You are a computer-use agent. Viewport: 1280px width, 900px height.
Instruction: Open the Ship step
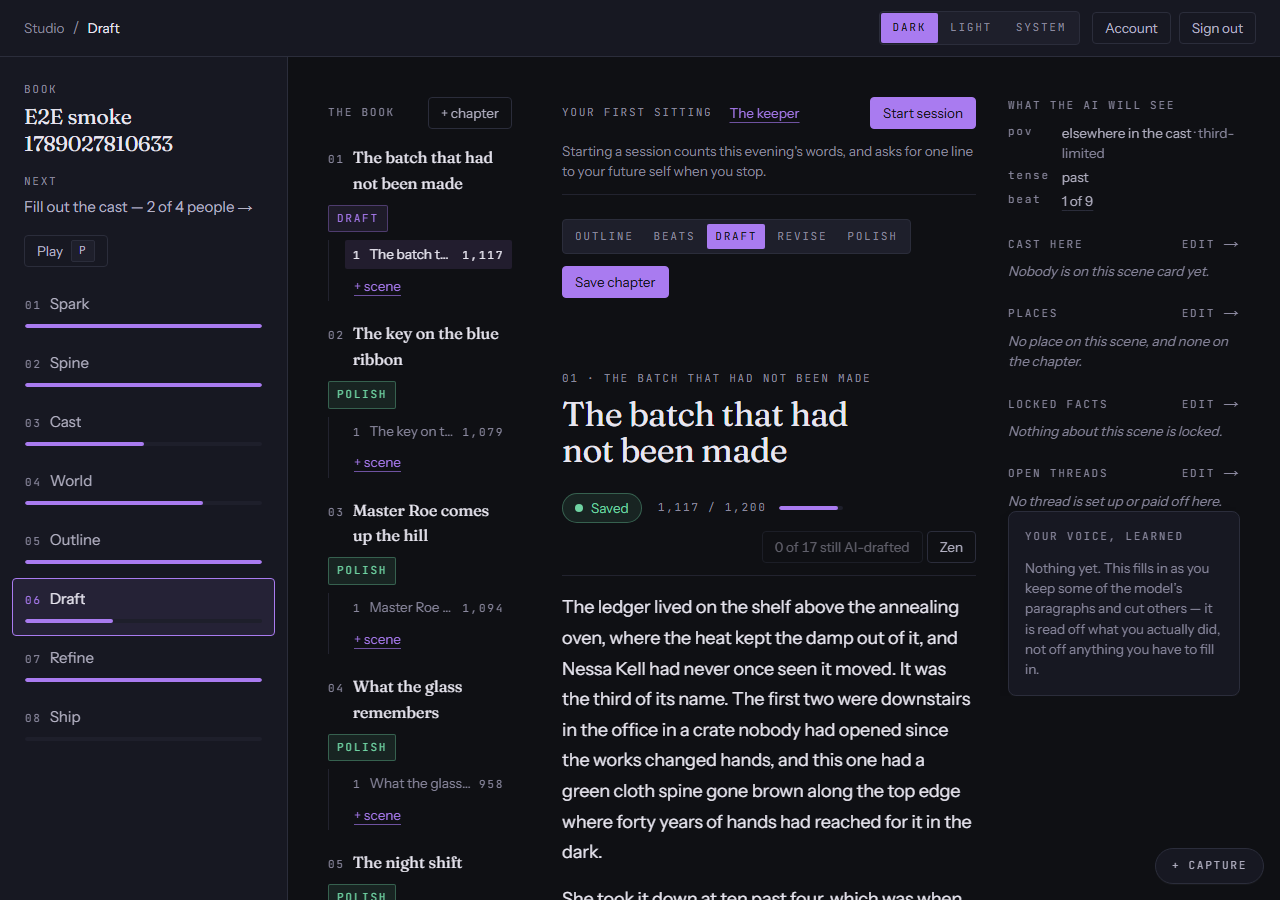coord(143,723)
